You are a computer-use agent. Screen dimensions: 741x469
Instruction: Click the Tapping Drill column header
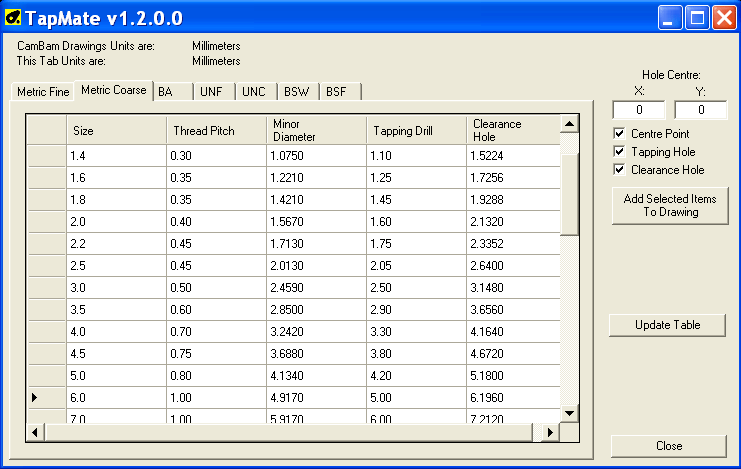tap(416, 130)
